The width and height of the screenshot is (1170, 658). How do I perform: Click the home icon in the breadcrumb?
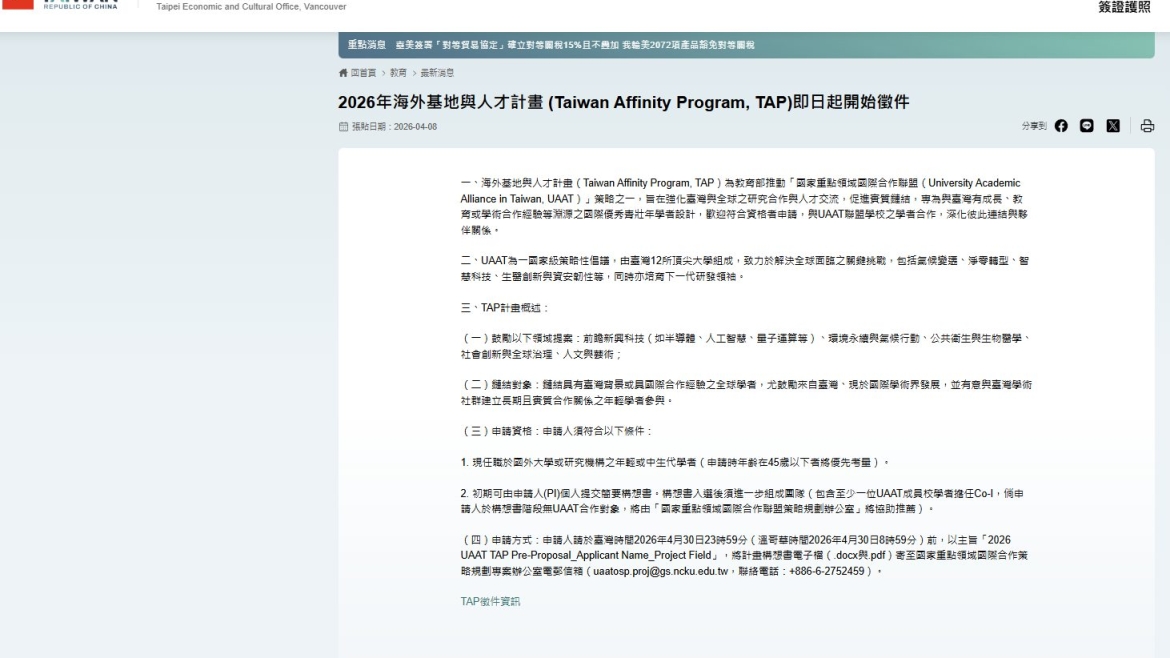[x=343, y=74]
